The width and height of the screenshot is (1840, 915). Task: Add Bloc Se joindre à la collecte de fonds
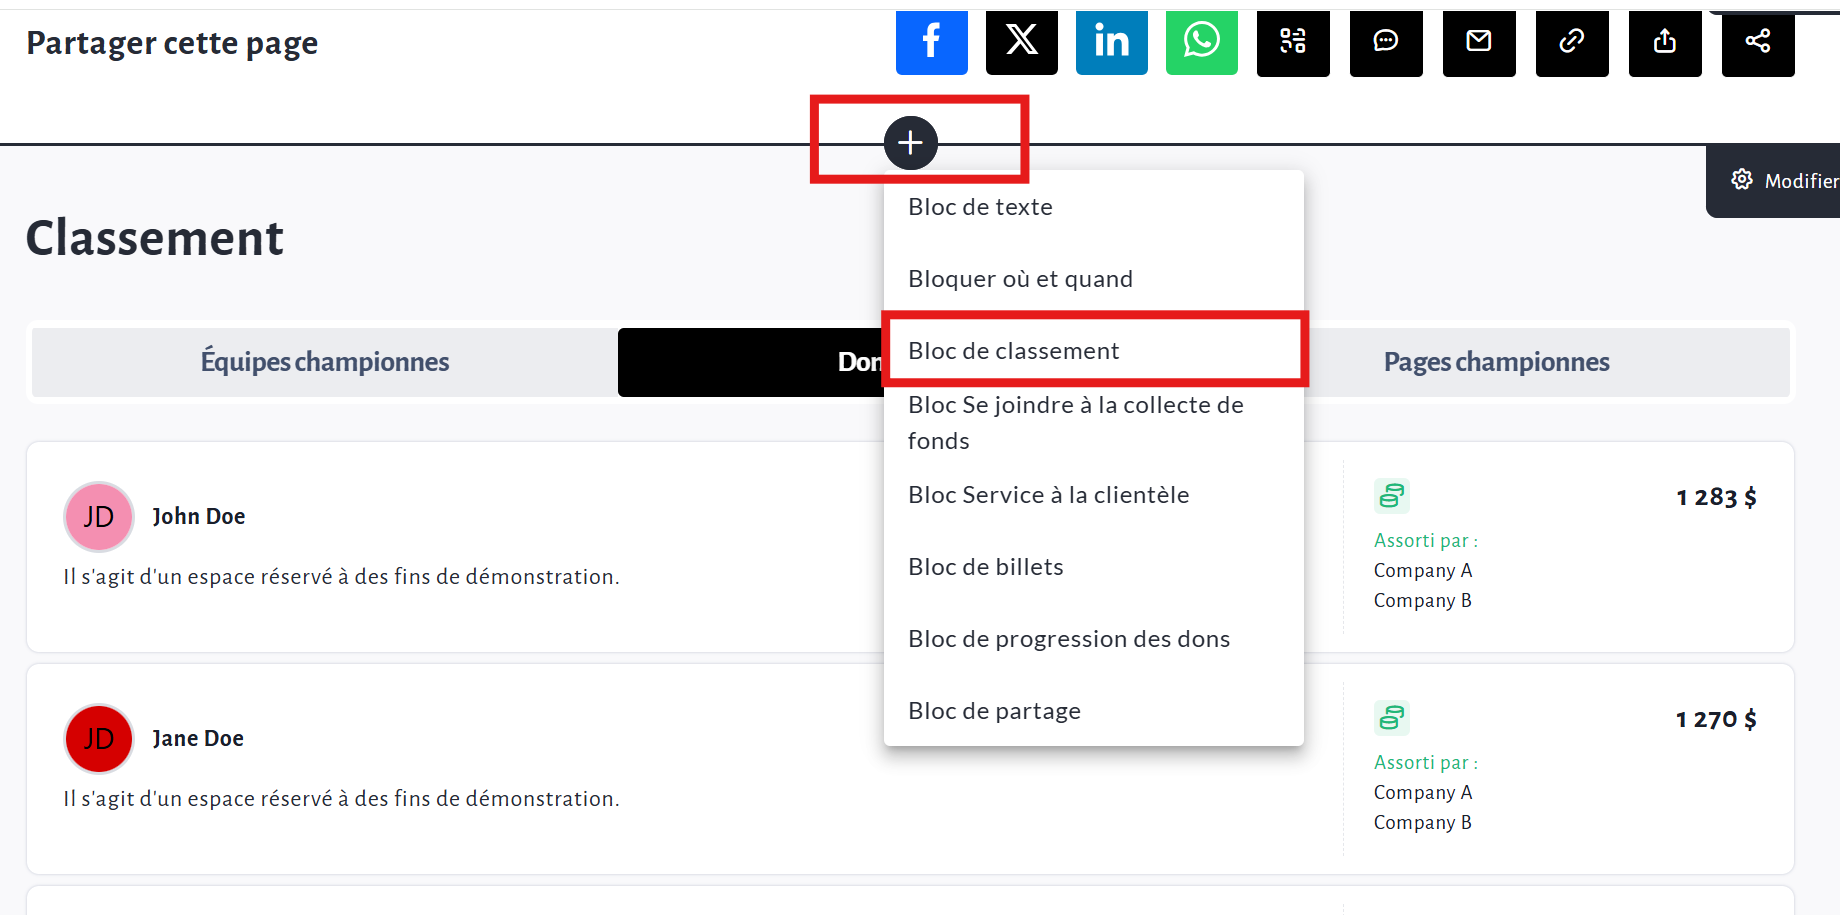(x=1075, y=422)
